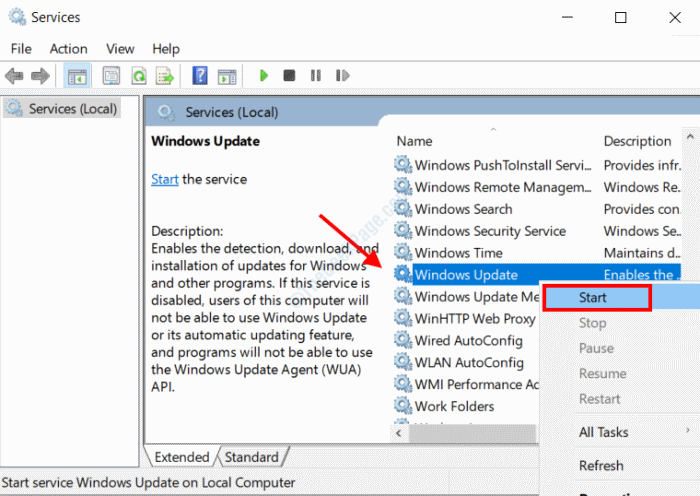The width and height of the screenshot is (700, 496).
Task: Click gear icon beside Work Folders
Action: point(403,405)
